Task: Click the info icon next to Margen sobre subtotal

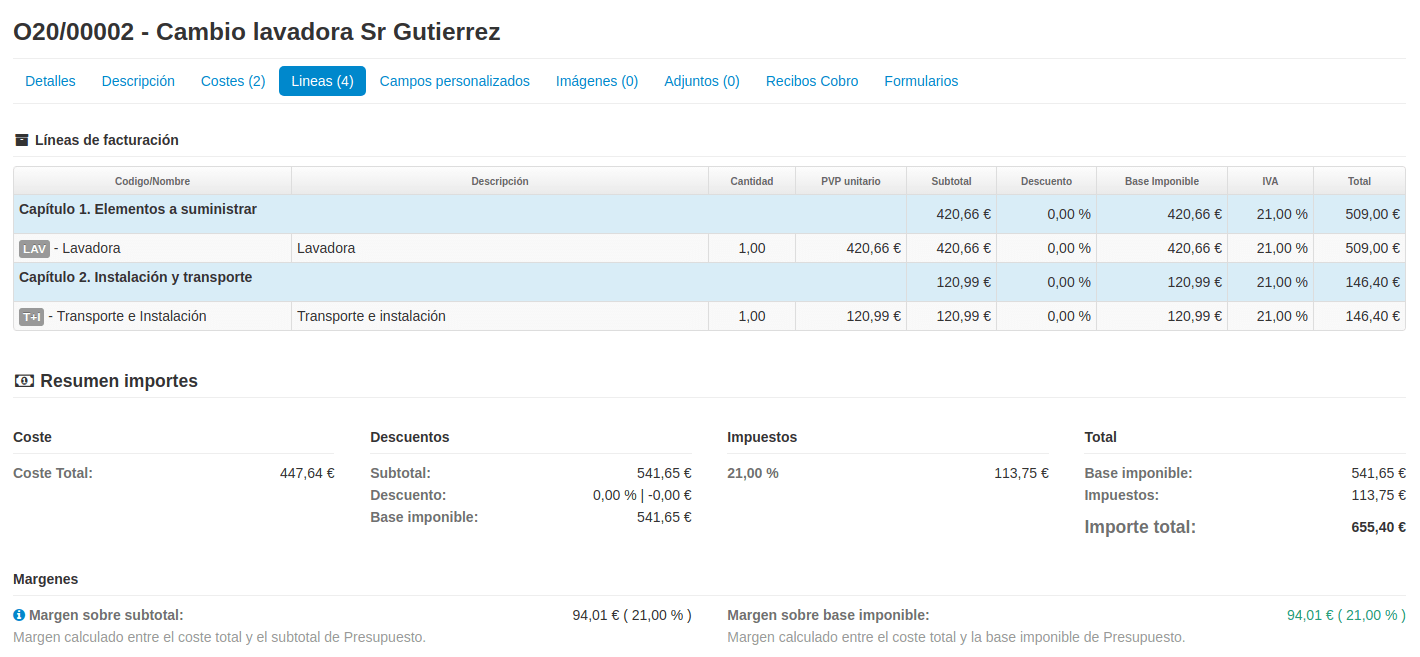Action: pyautogui.click(x=19, y=615)
